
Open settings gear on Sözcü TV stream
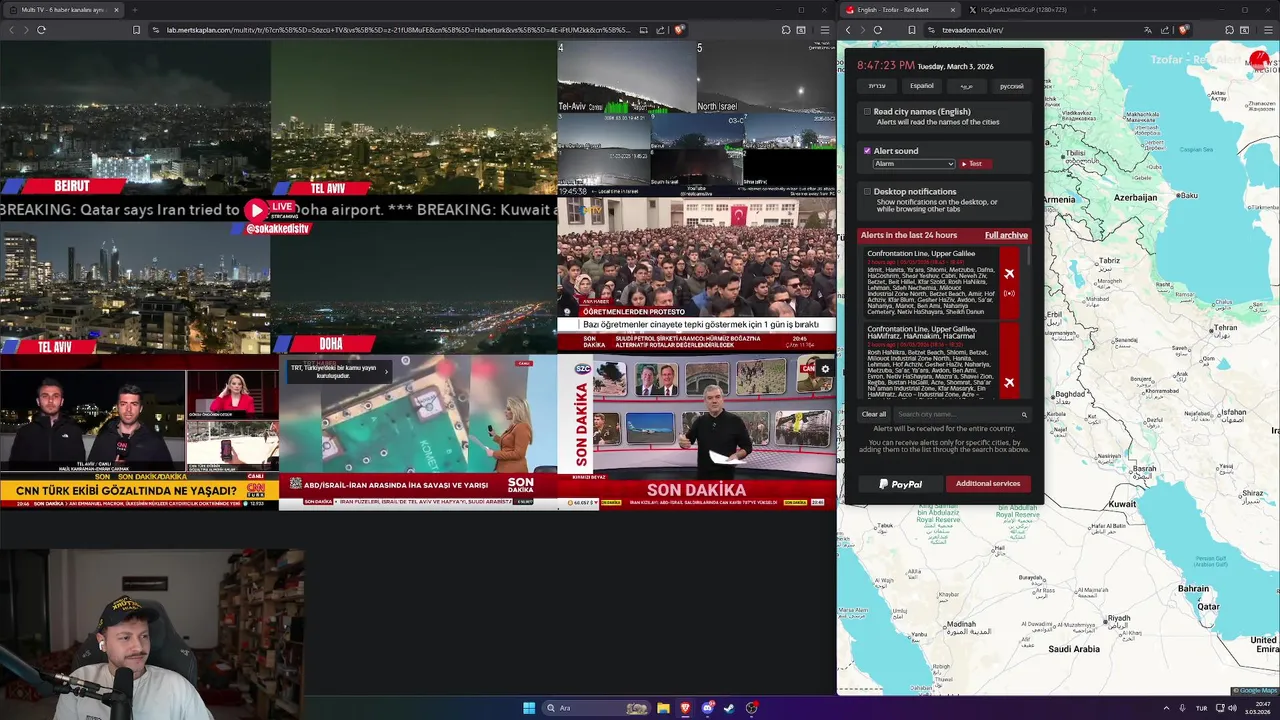click(x=825, y=369)
